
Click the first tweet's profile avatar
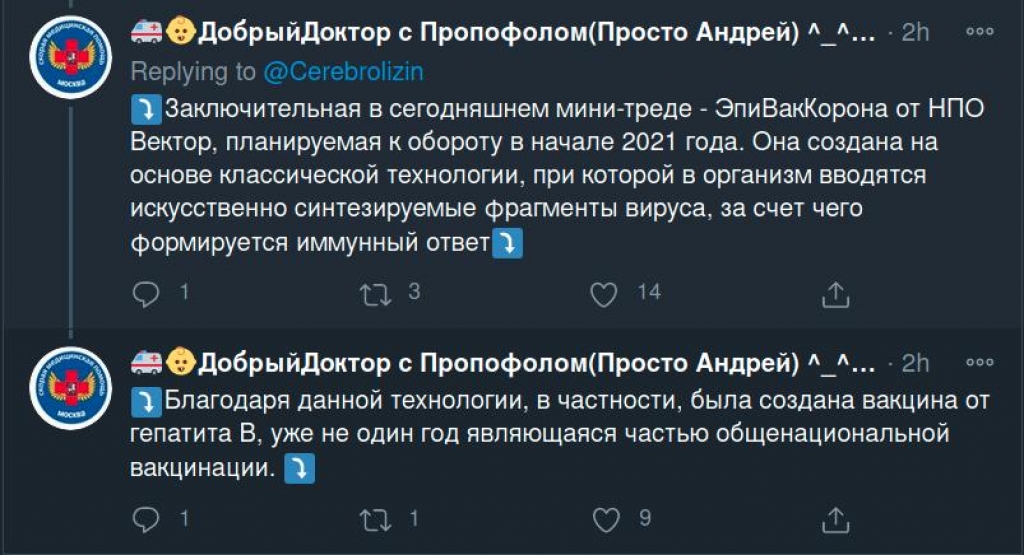[x=69, y=57]
